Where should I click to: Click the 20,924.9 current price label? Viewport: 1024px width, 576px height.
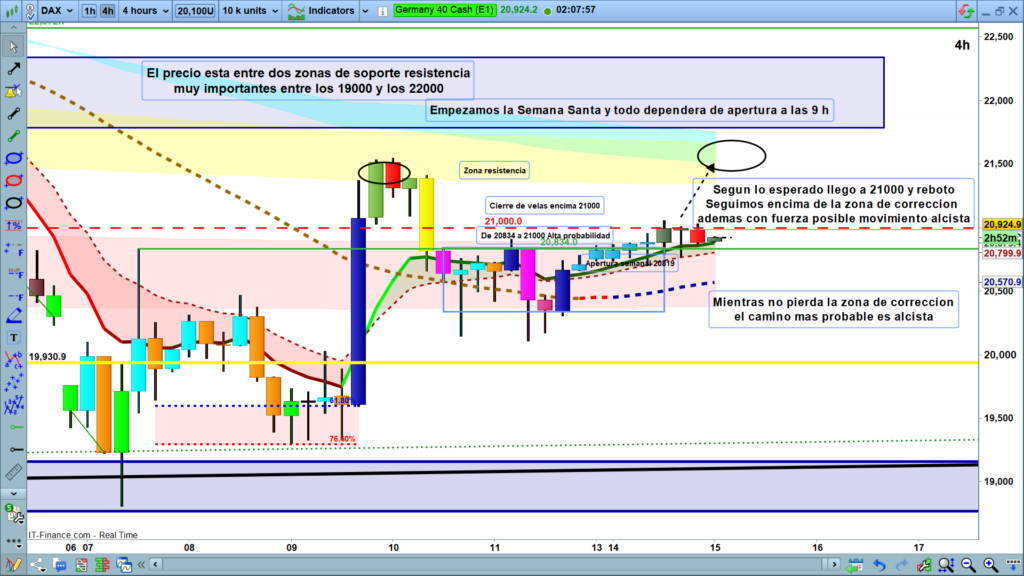click(1000, 225)
